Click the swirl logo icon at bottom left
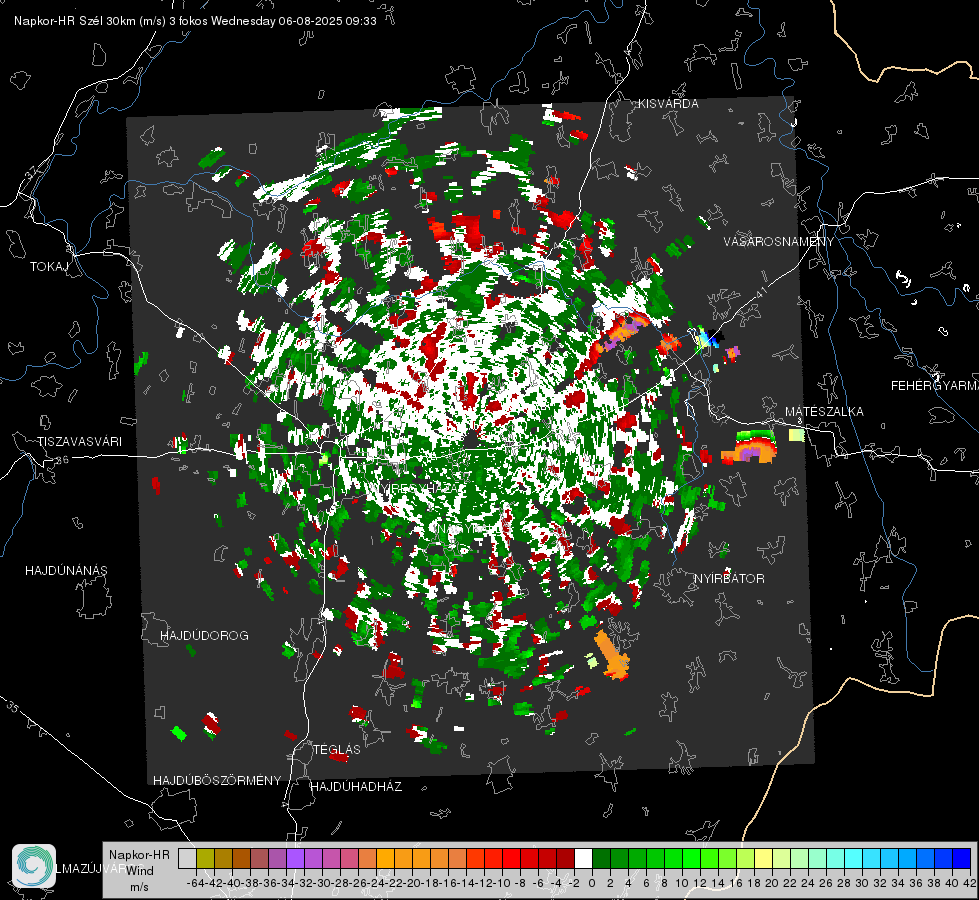This screenshot has height=900, width=979. pyautogui.click(x=34, y=866)
